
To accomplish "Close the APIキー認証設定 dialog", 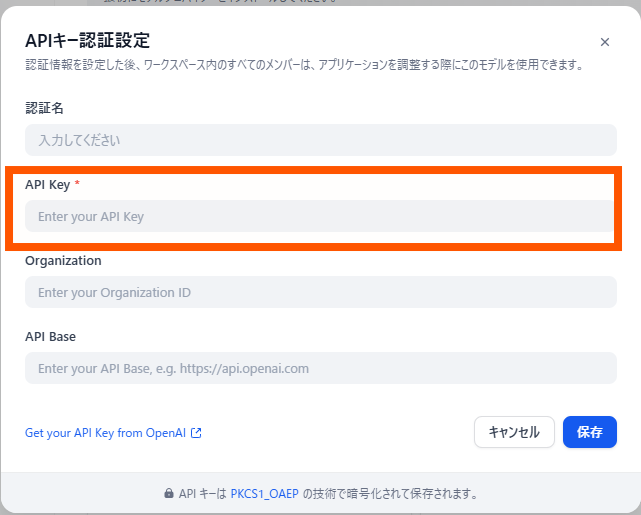I will [604, 42].
